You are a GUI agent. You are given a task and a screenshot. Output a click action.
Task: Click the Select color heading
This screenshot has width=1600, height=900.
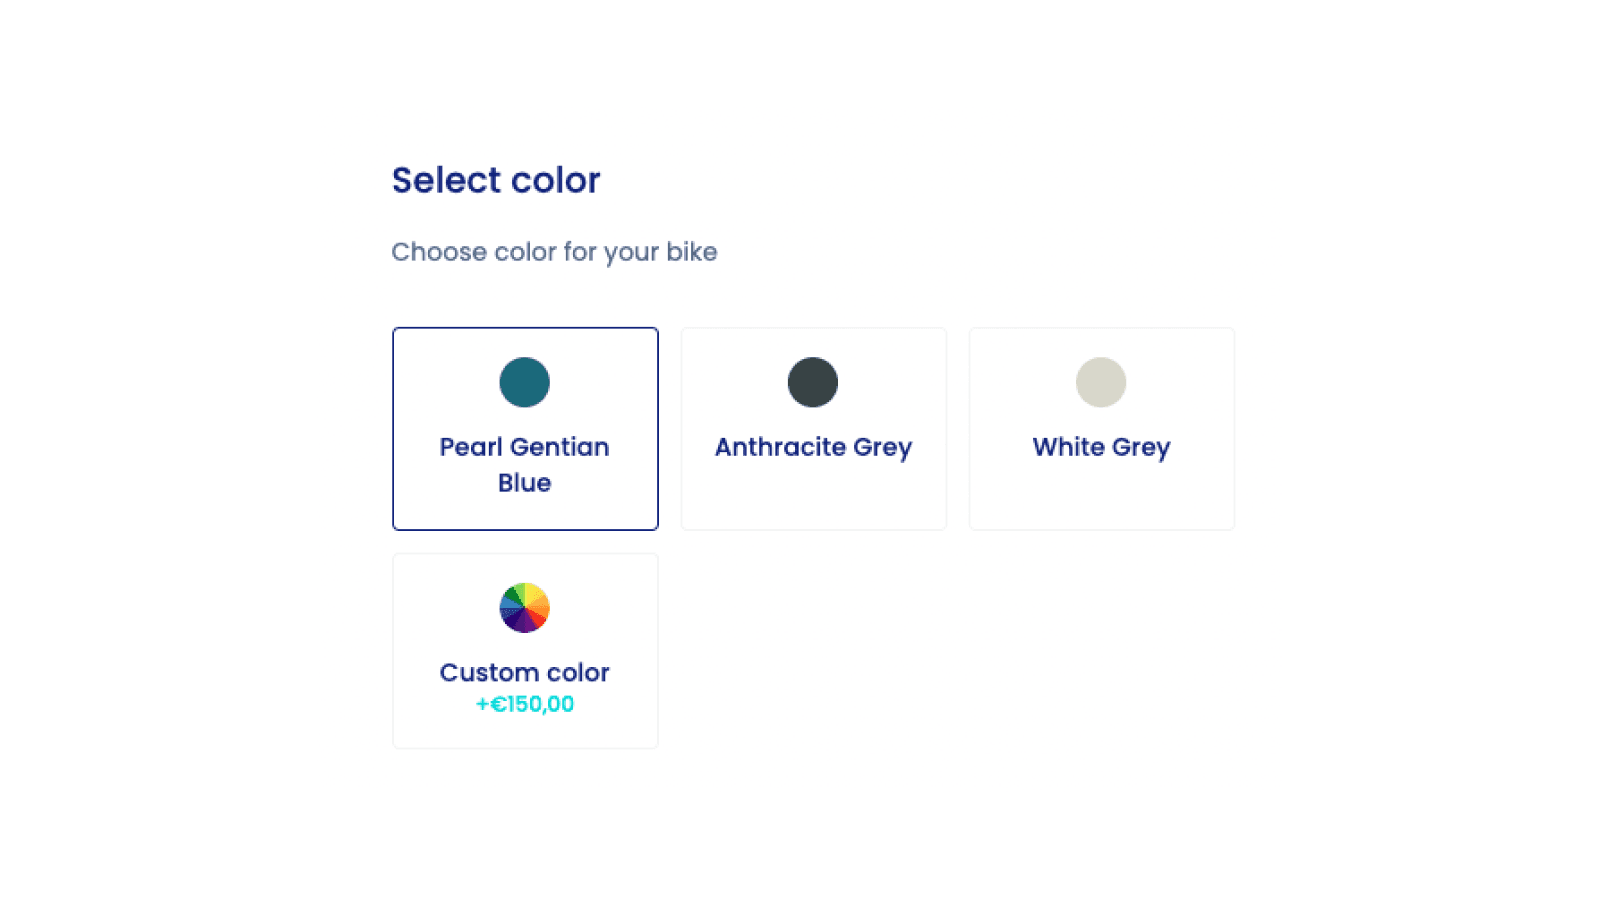tap(496, 180)
